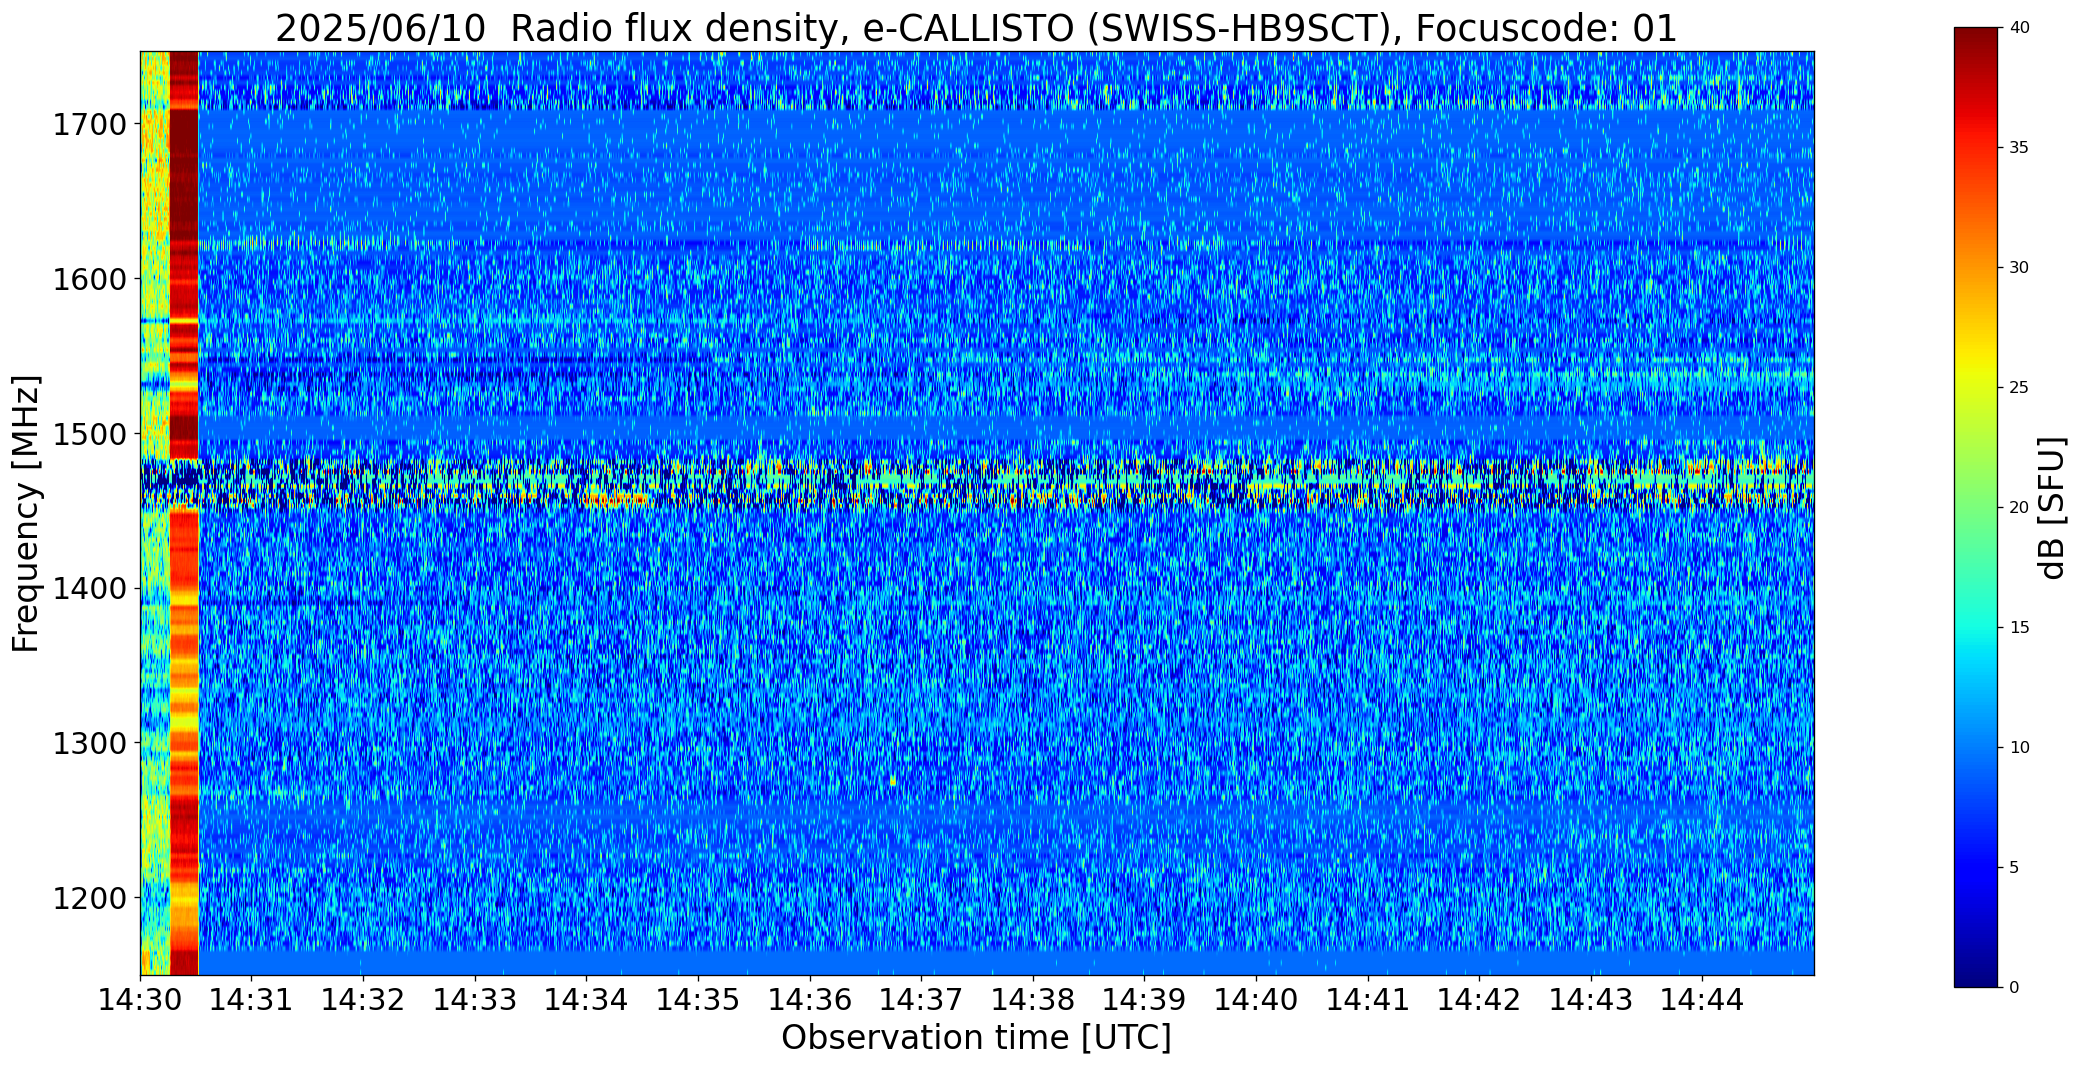Click the 14:37 time tick label
This screenshot has width=2082, height=1067.
coord(921,999)
